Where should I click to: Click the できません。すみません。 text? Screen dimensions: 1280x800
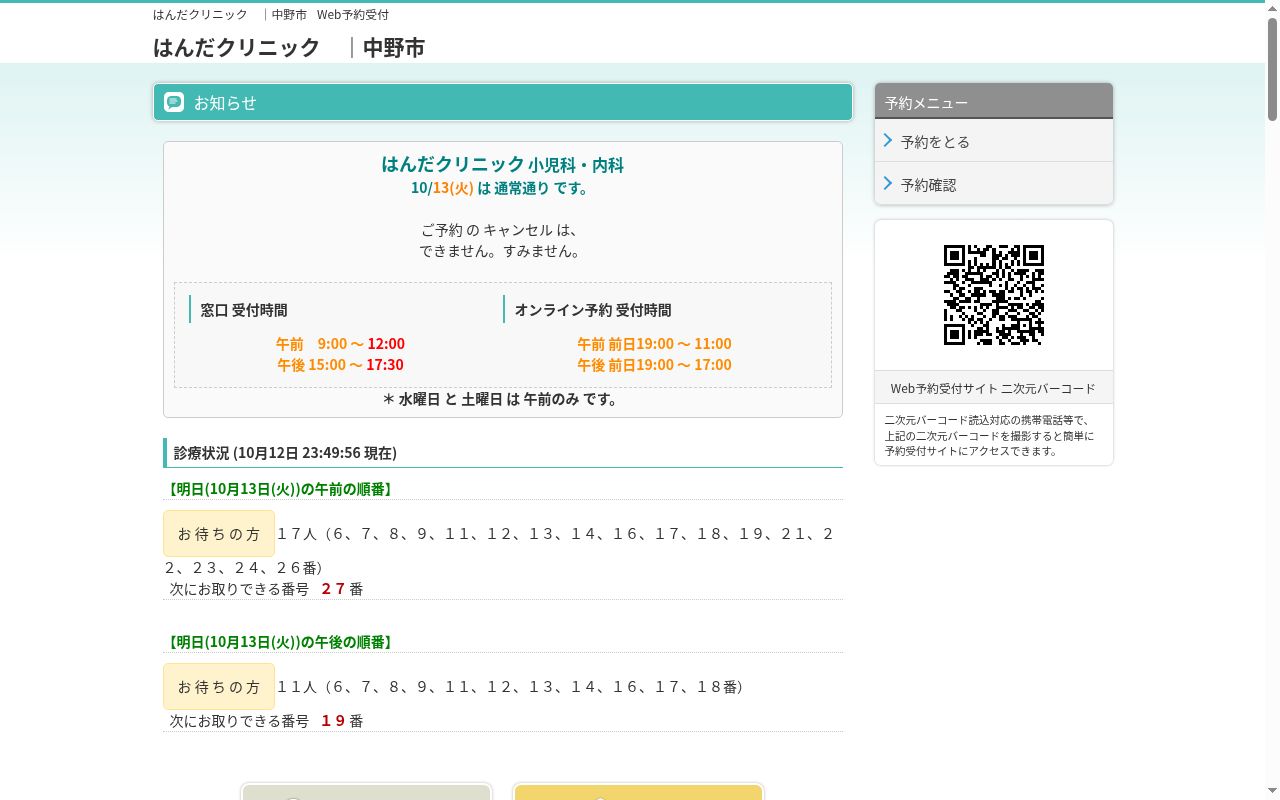coord(500,251)
